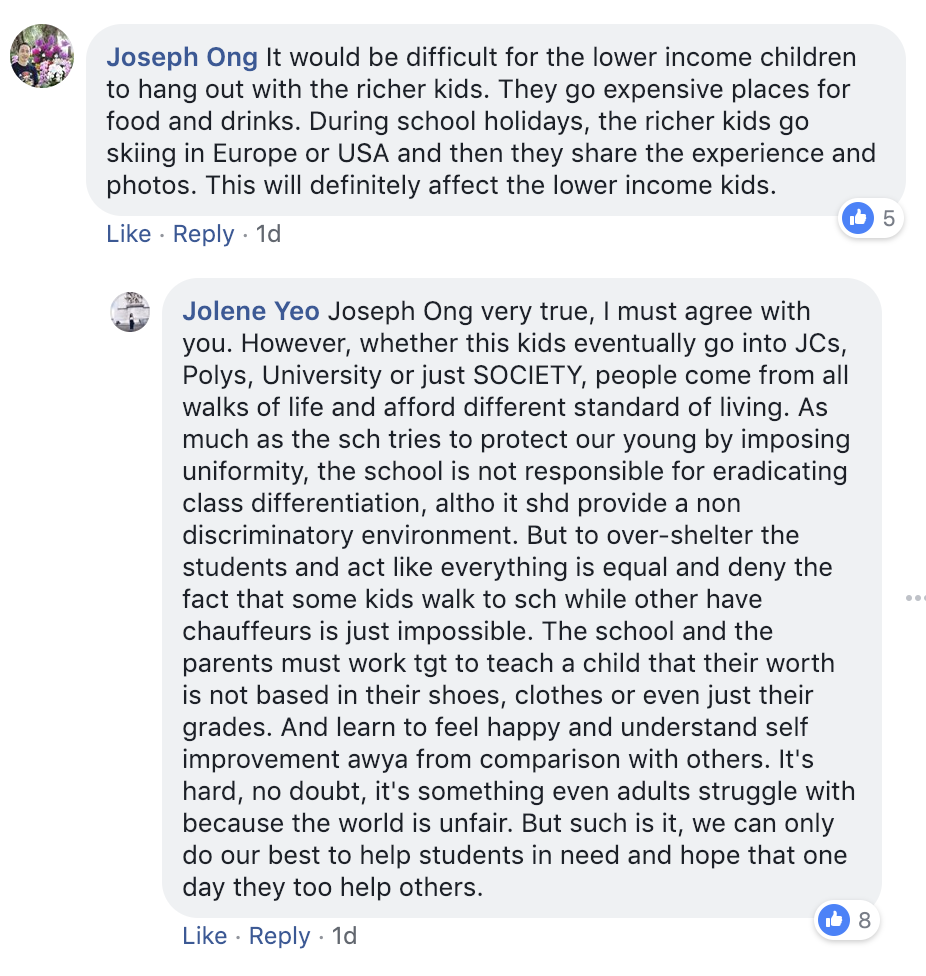
Task: Open the 1d timestamp under Joseph's comment
Action: 269,234
